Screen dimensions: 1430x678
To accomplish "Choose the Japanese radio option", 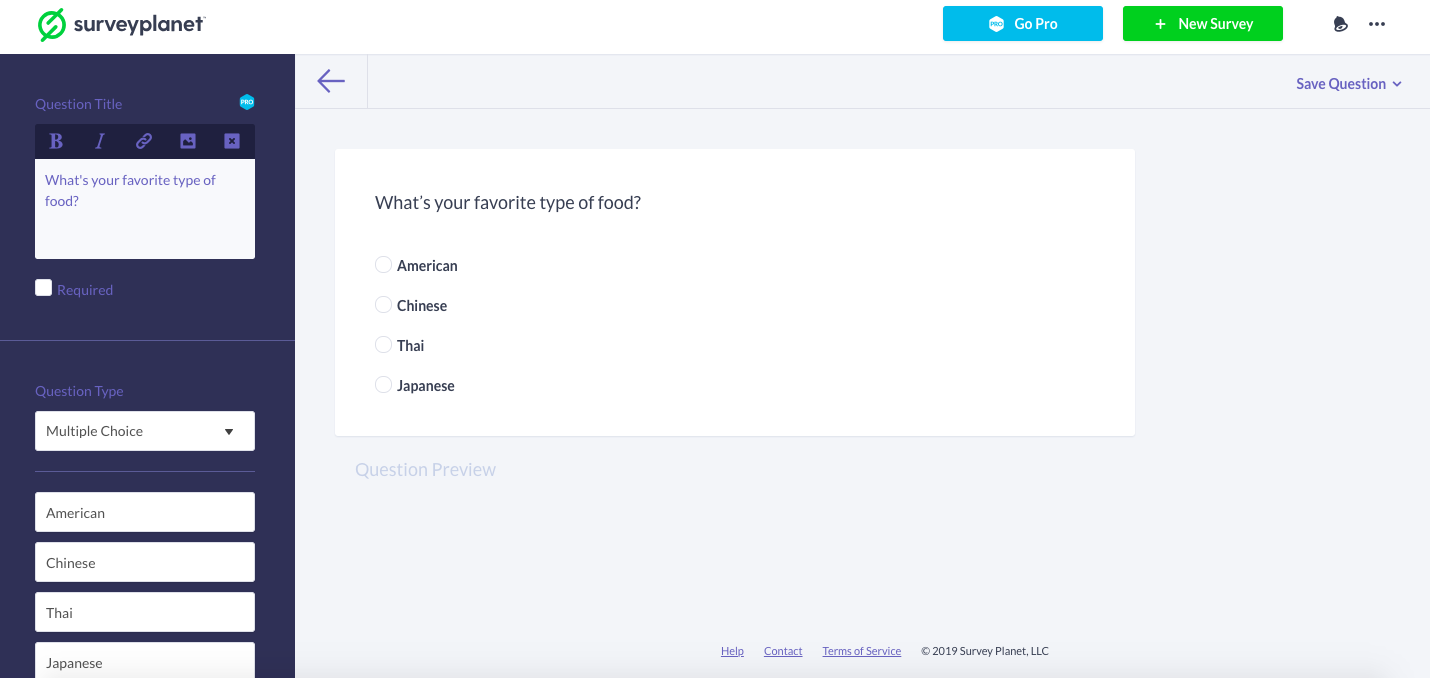I will tap(383, 385).
